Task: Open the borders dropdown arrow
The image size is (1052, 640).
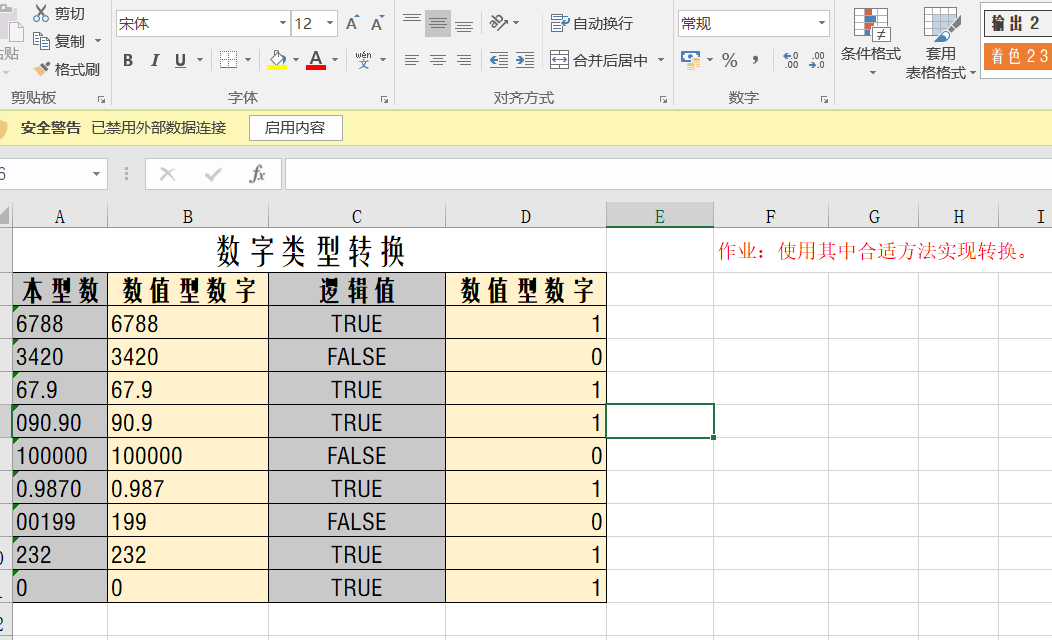Action: [x=248, y=60]
